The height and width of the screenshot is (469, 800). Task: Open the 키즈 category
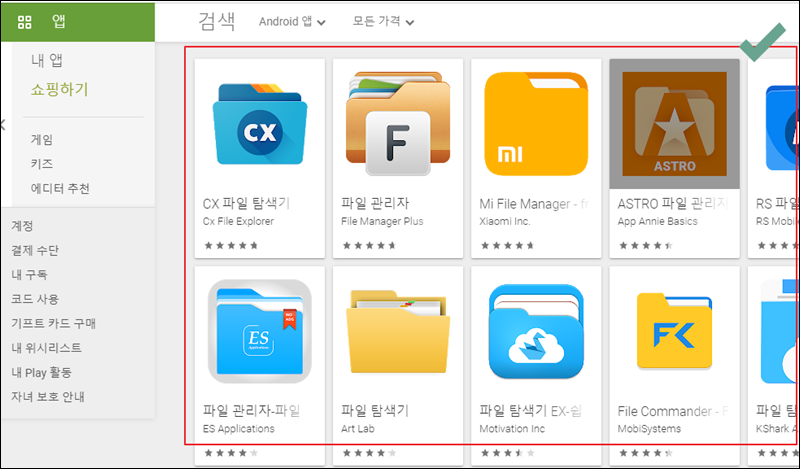pyautogui.click(x=42, y=164)
